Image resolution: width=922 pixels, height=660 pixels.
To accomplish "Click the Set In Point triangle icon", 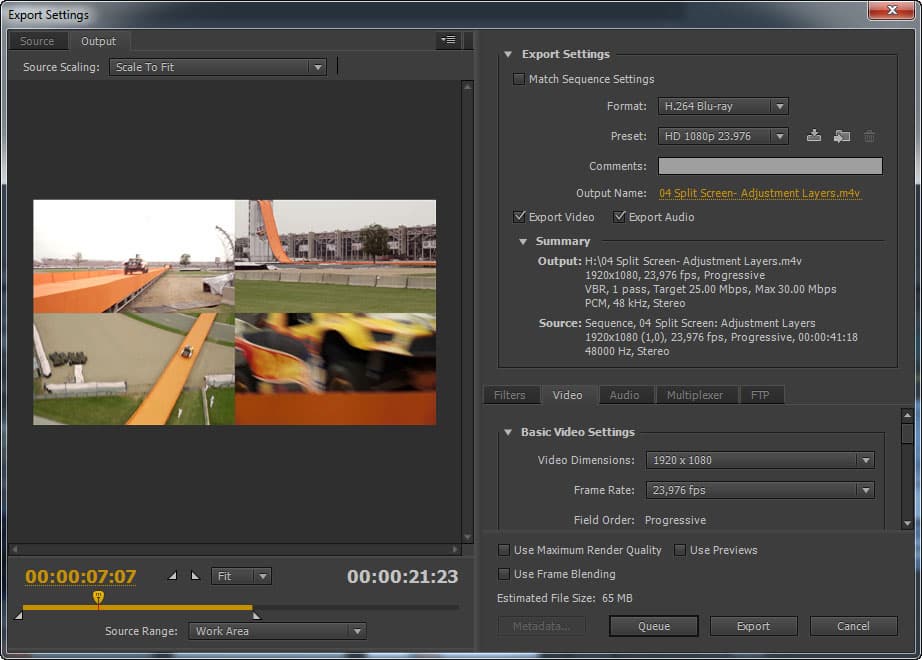I will (172, 576).
